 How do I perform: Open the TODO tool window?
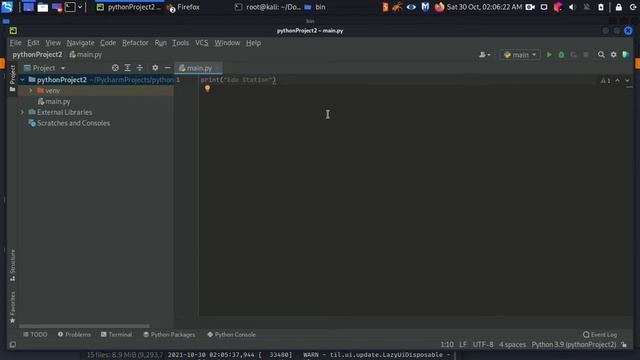point(35,335)
